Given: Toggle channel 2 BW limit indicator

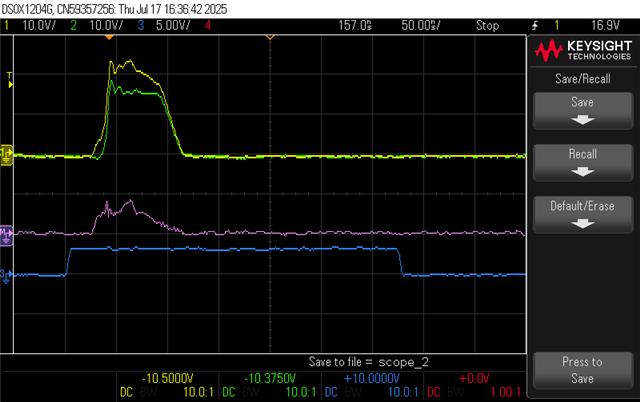Looking at the screenshot, I should pos(251,392).
